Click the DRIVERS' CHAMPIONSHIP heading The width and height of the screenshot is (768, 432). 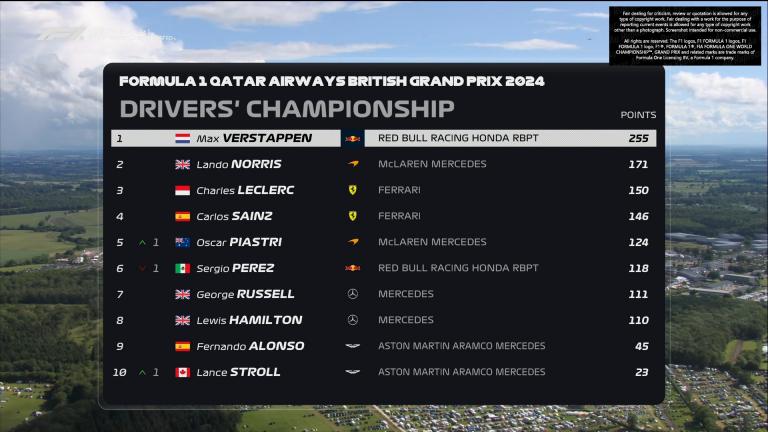click(287, 109)
